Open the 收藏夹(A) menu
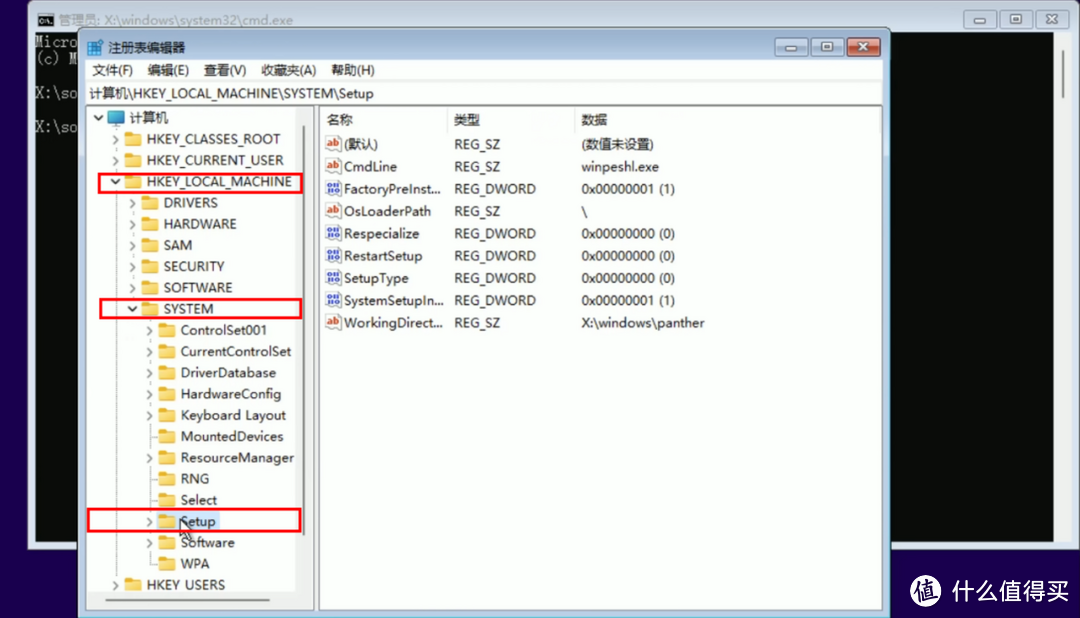This screenshot has width=1080, height=618. coord(288,70)
